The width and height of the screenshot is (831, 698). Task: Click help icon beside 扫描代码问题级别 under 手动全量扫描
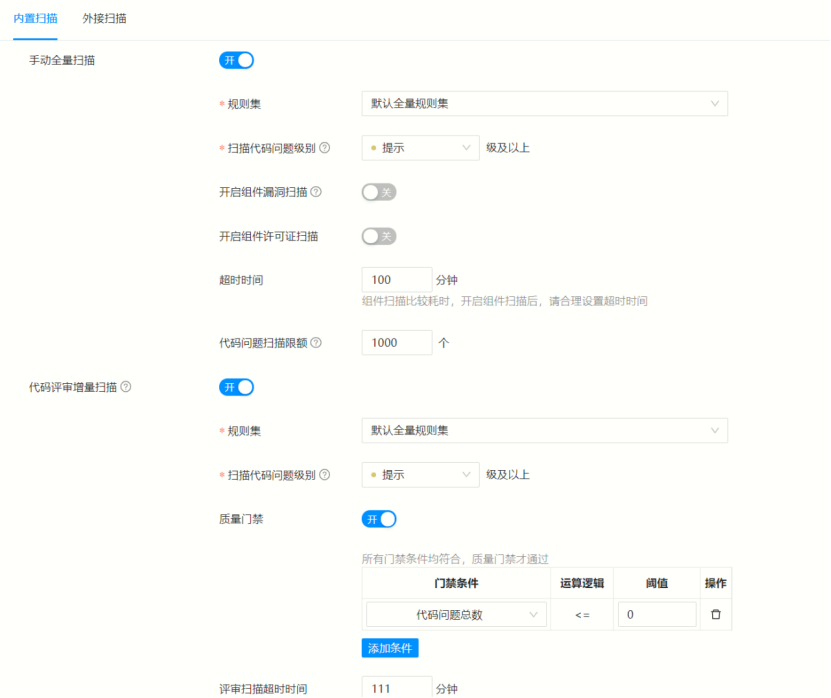[x=325, y=148]
